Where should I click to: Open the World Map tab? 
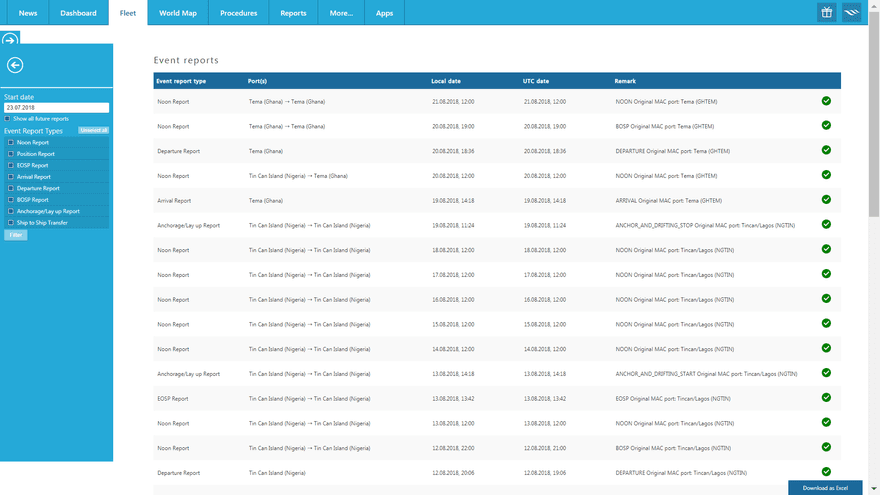pyautogui.click(x=178, y=12)
